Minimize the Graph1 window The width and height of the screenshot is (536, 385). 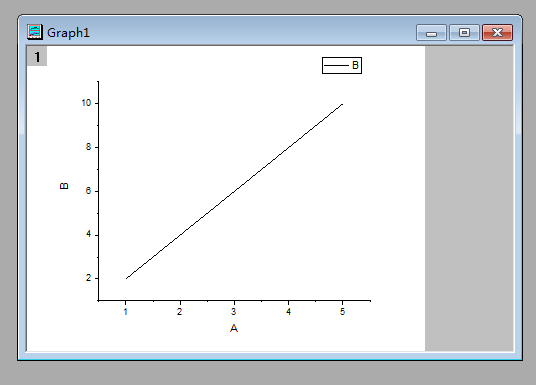click(431, 32)
